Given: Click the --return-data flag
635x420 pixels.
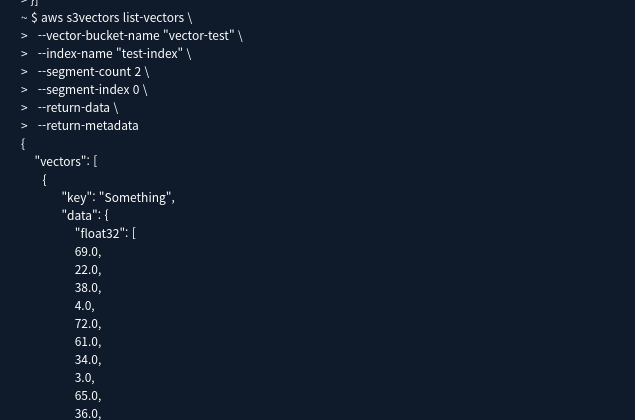Looking at the screenshot, I should coord(74,108).
